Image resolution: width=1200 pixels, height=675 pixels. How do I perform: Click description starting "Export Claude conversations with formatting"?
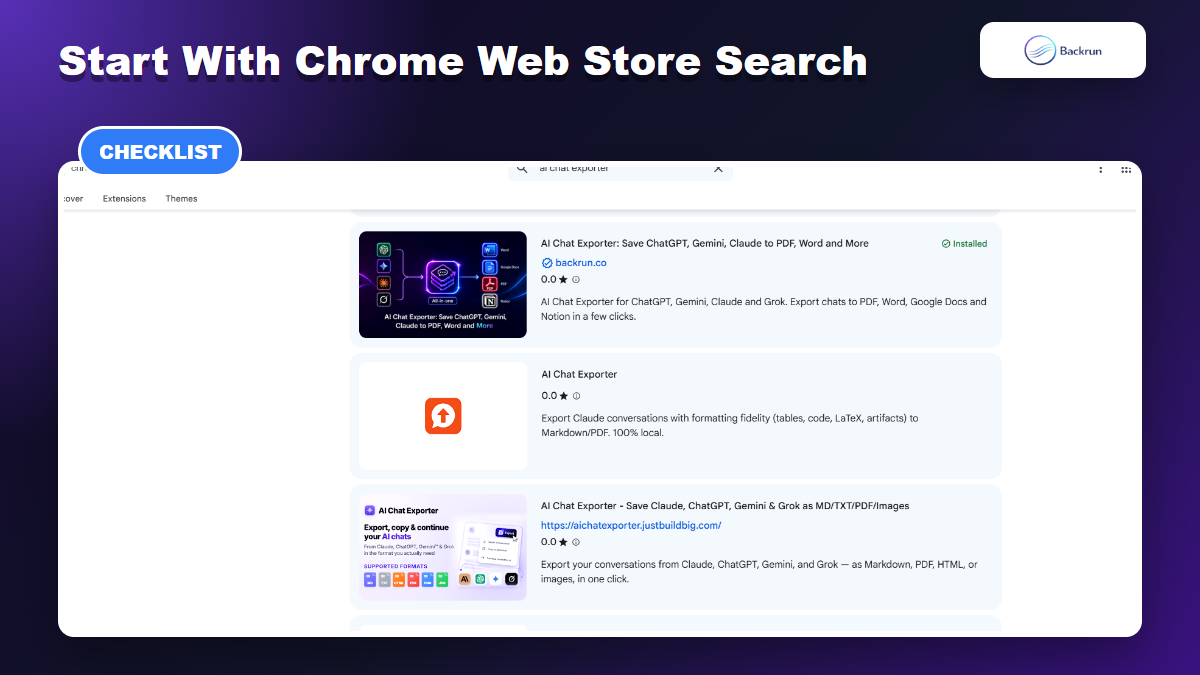(x=730, y=425)
